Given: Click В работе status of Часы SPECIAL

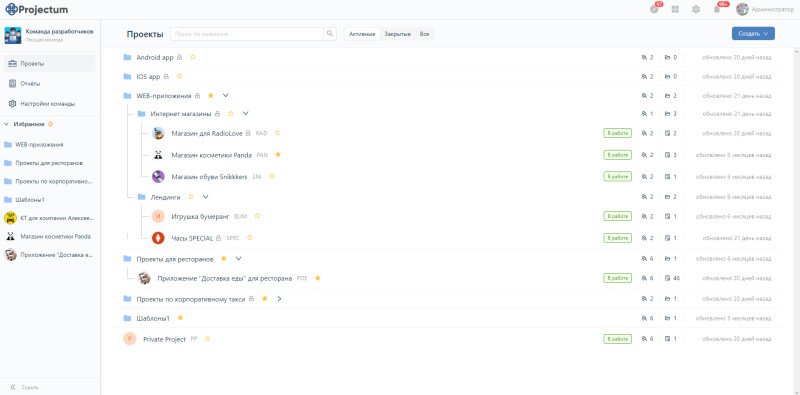Looking at the screenshot, I should 617,238.
